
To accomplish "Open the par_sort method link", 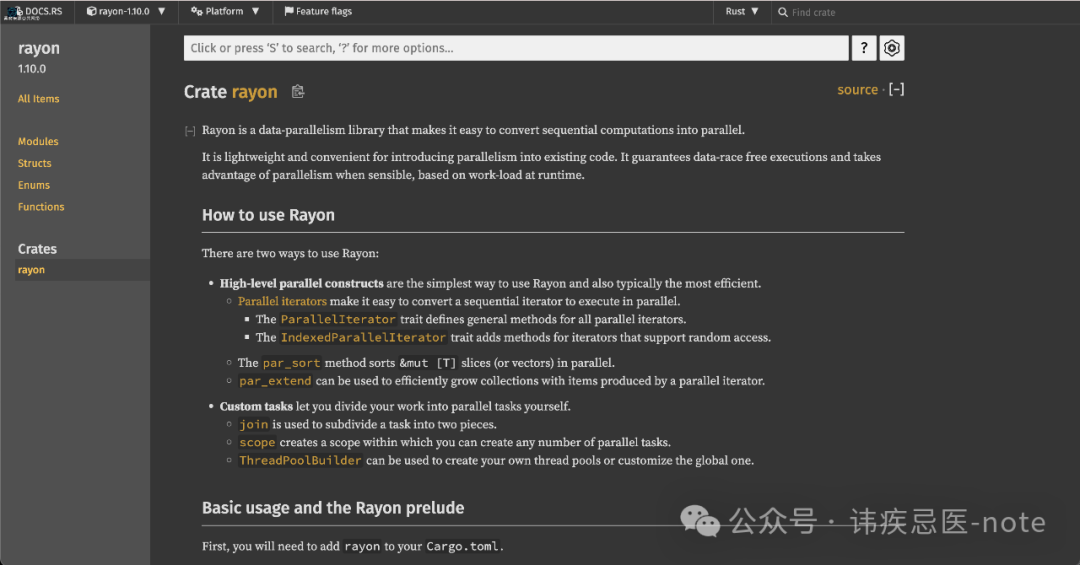I will 291,363.
